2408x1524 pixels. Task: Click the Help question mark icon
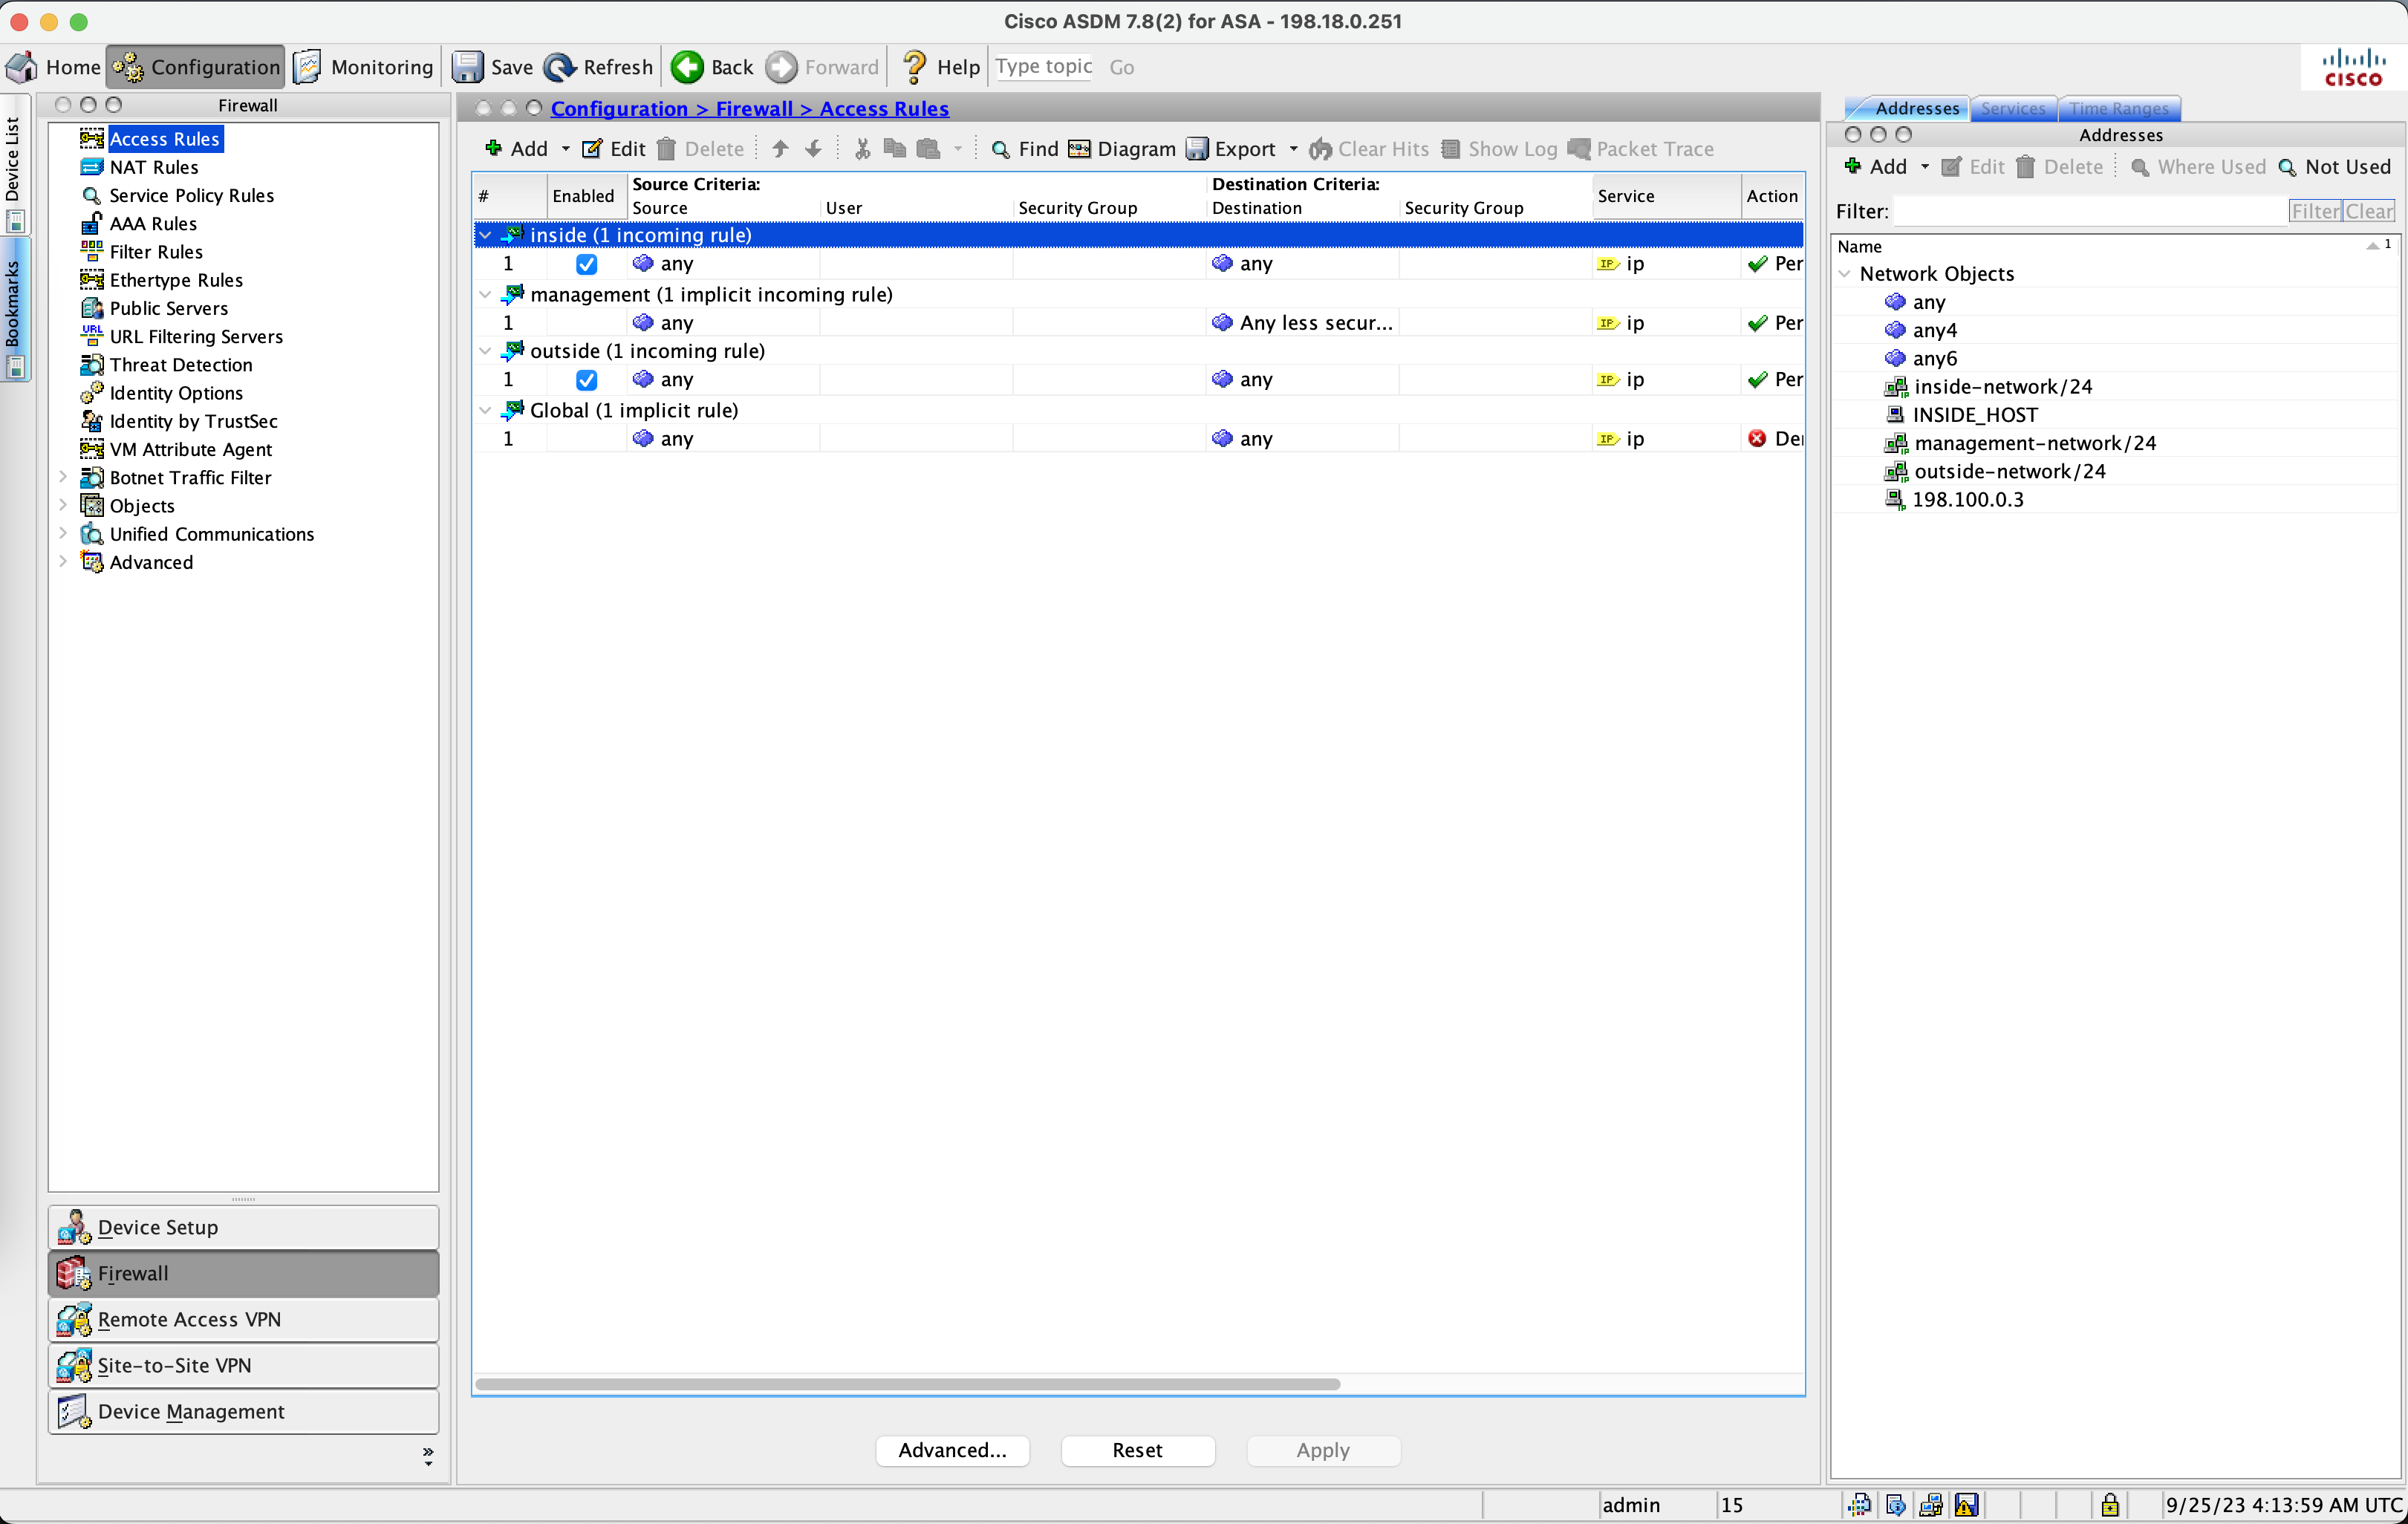(x=914, y=67)
